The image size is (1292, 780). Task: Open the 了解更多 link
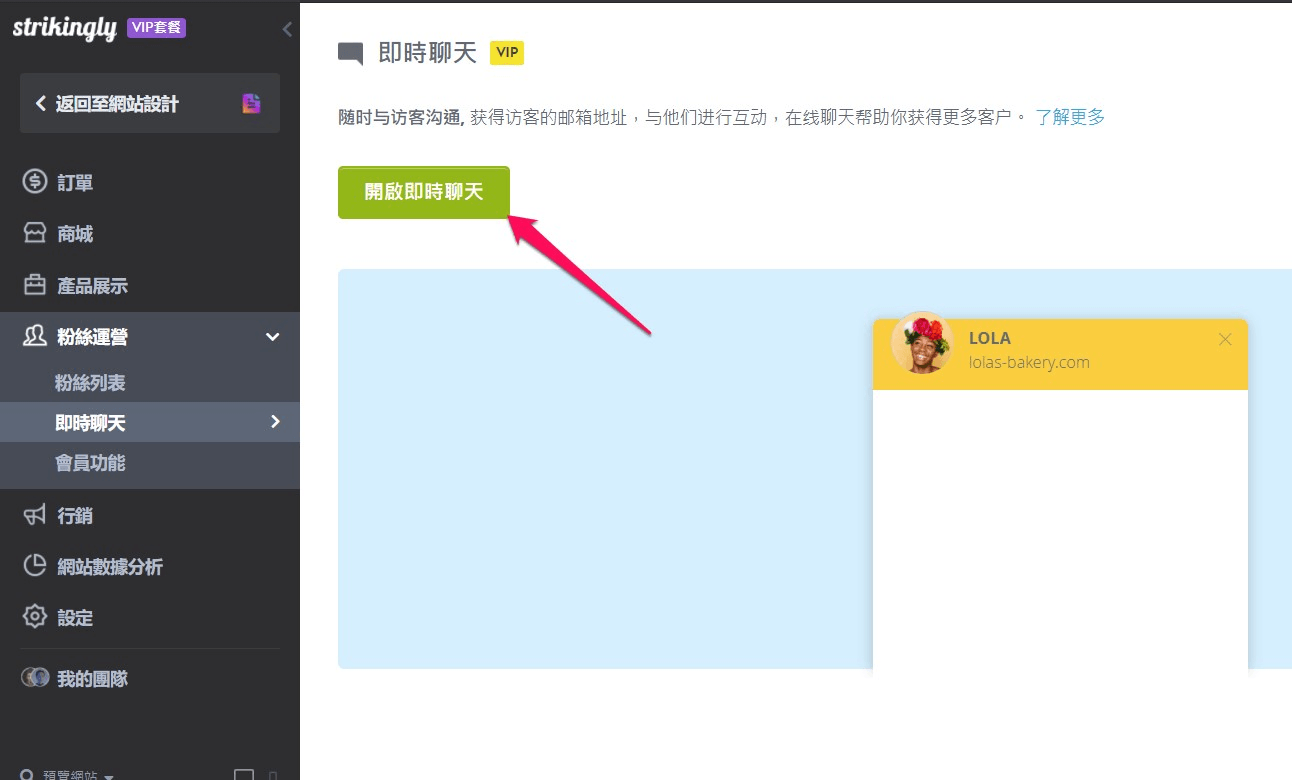click(x=1070, y=116)
